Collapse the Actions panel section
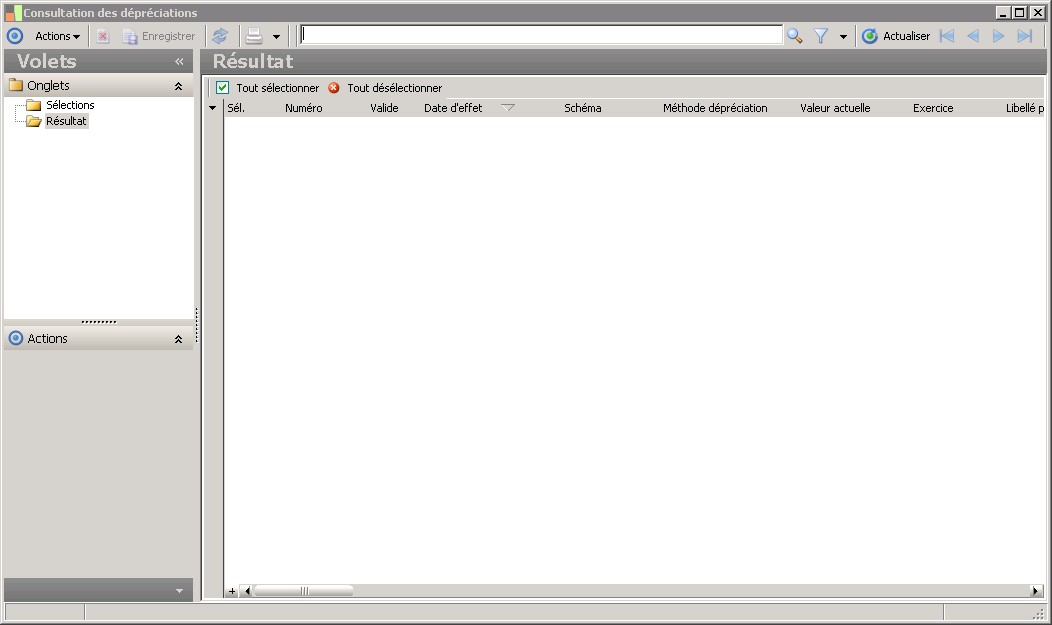1052x625 pixels. (178, 339)
